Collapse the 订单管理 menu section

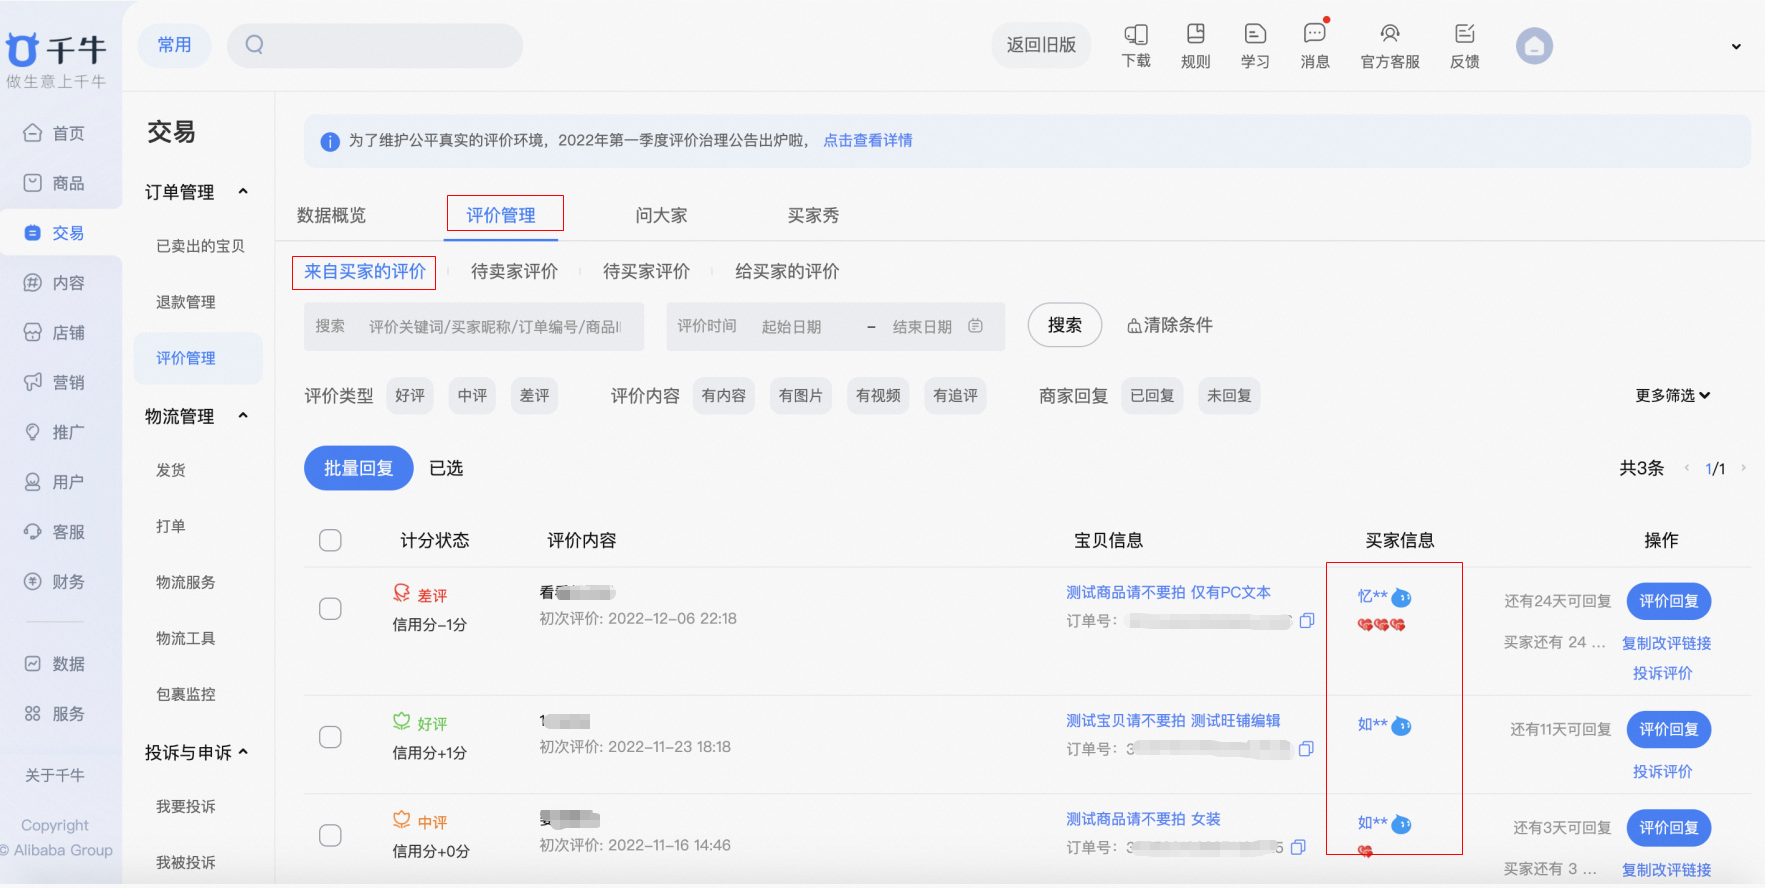point(243,191)
